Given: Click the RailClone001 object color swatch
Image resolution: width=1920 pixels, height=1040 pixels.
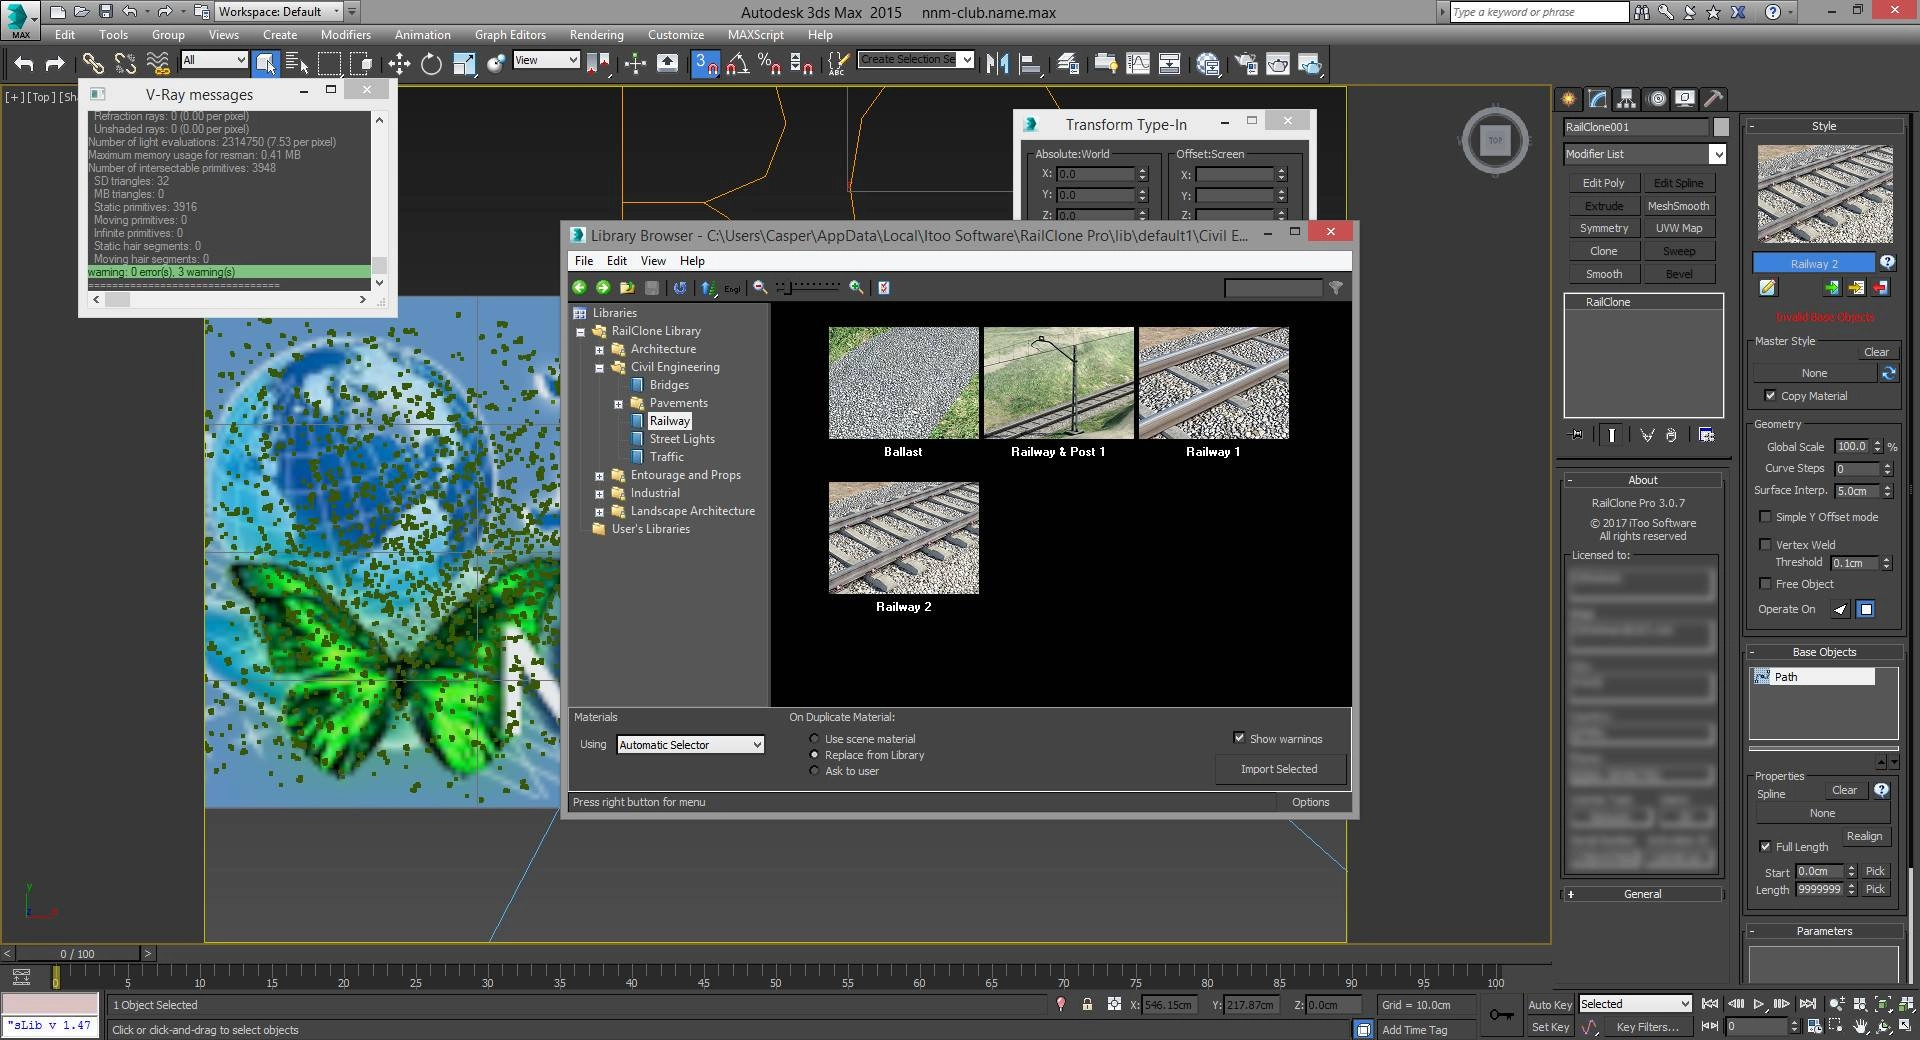Looking at the screenshot, I should tap(1721, 127).
